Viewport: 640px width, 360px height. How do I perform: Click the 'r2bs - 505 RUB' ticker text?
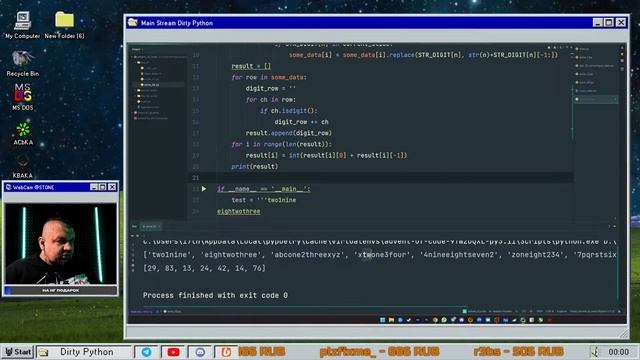518,352
